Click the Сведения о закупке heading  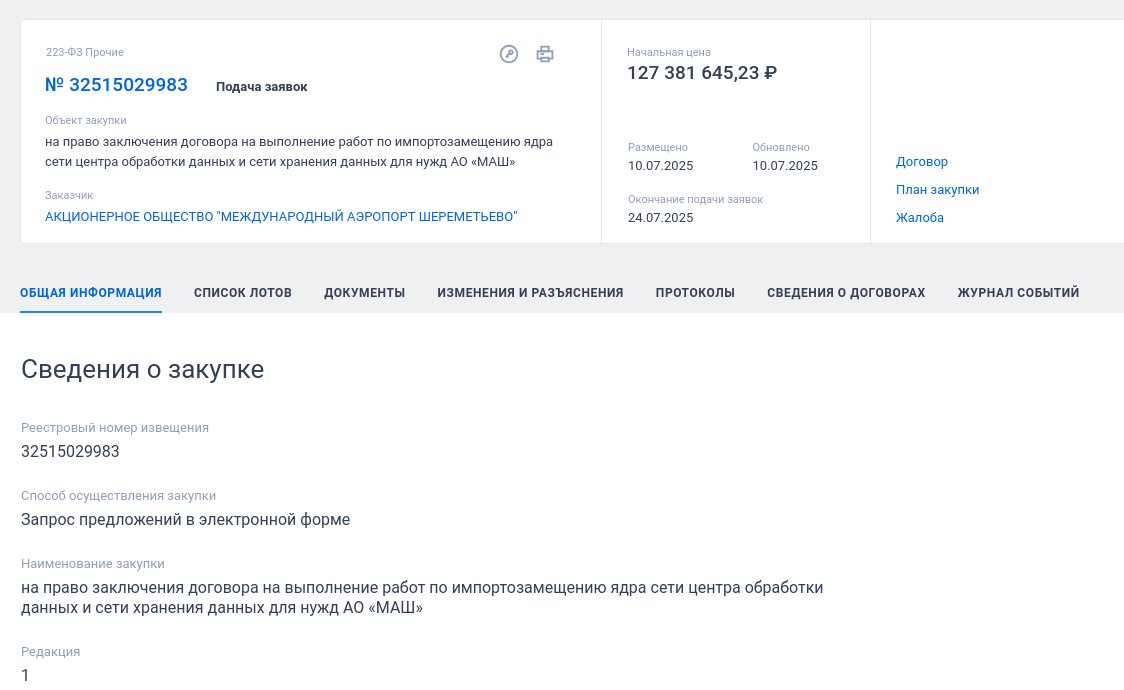(143, 369)
